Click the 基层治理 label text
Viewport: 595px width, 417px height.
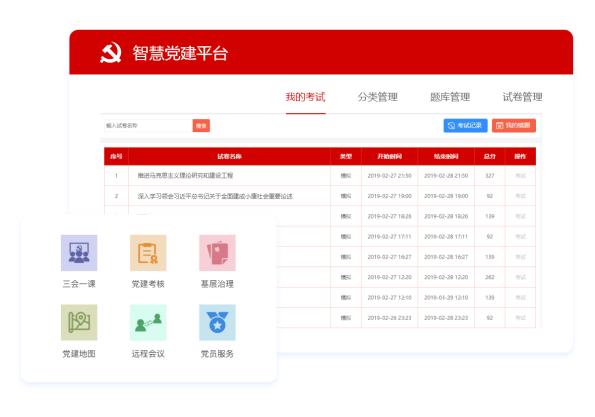tap(217, 284)
